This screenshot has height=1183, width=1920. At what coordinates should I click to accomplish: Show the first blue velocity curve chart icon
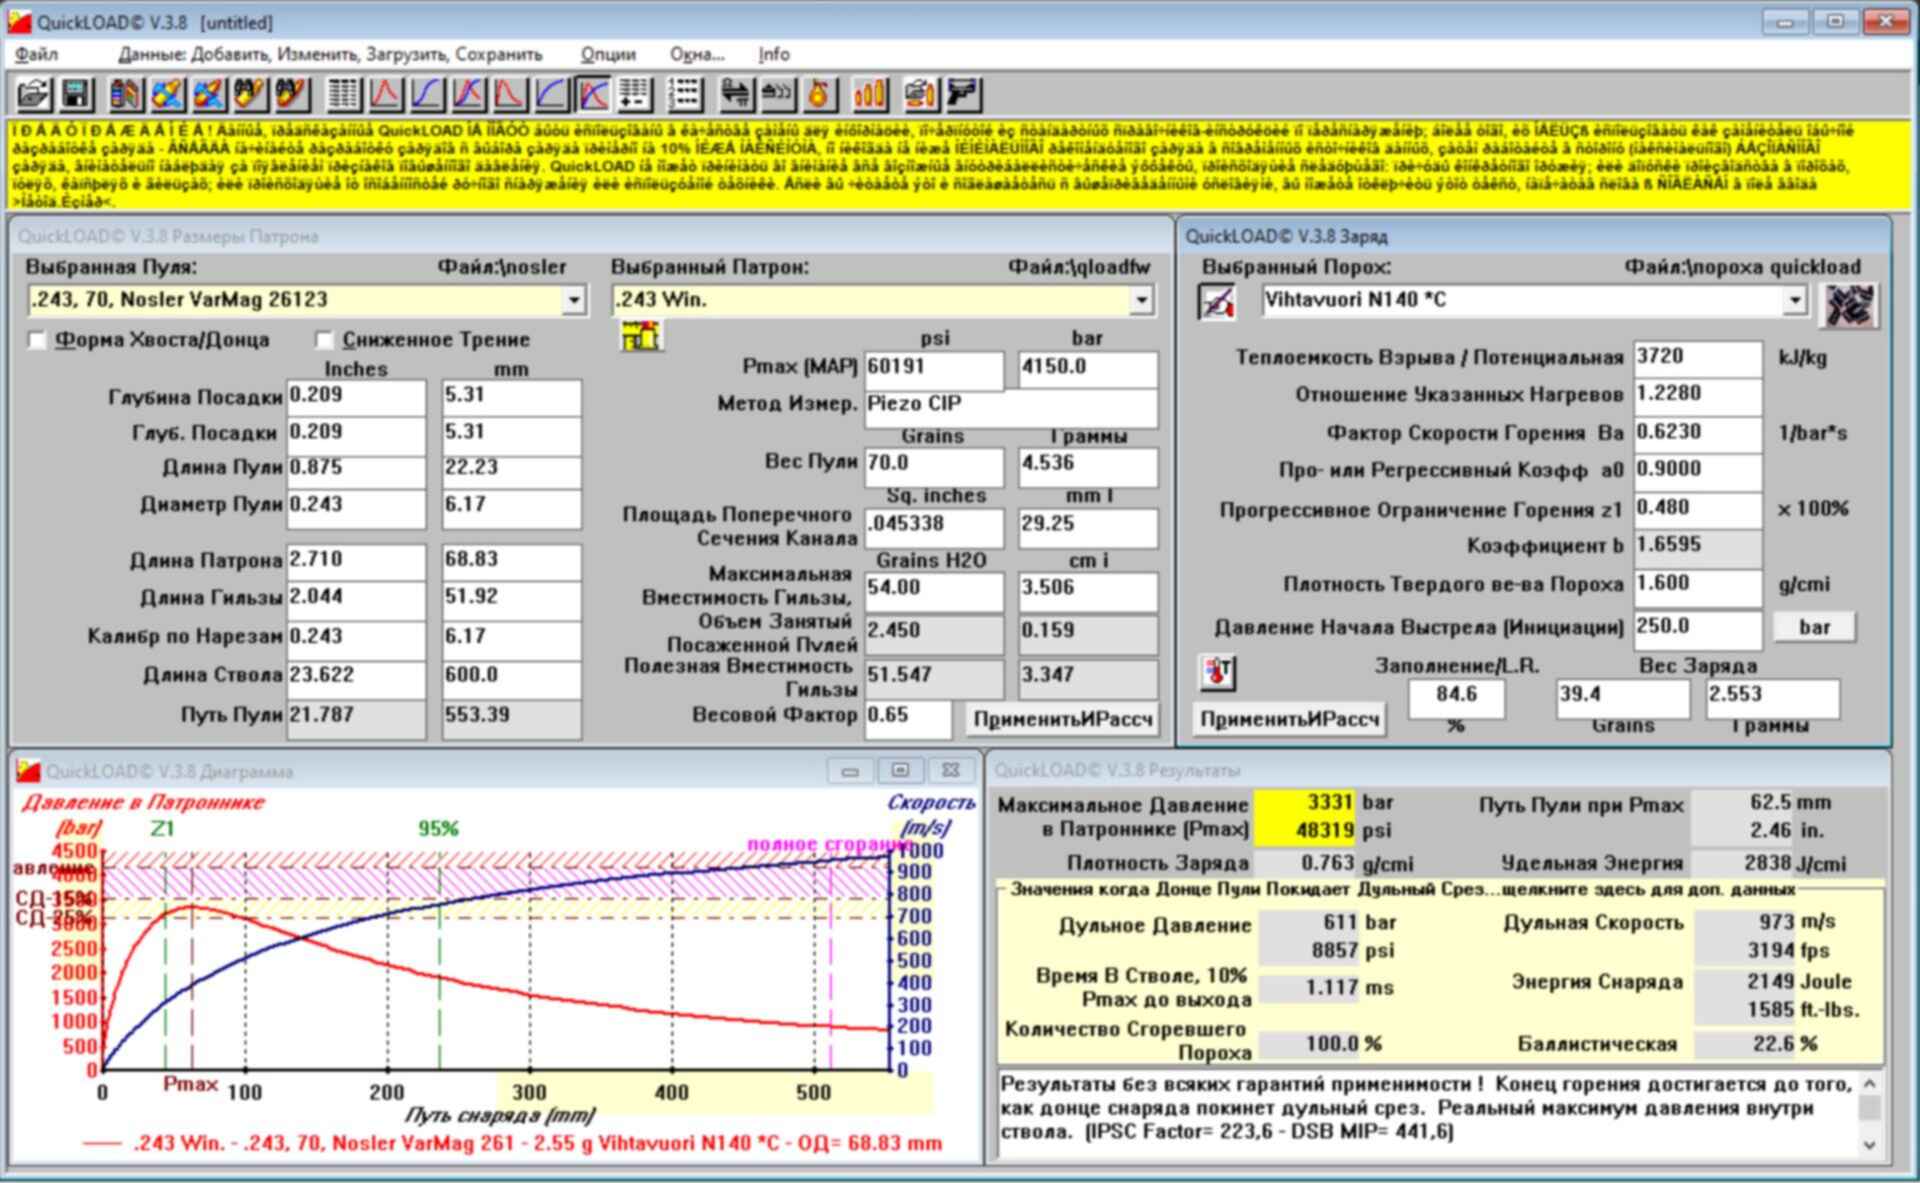pyautogui.click(x=427, y=94)
